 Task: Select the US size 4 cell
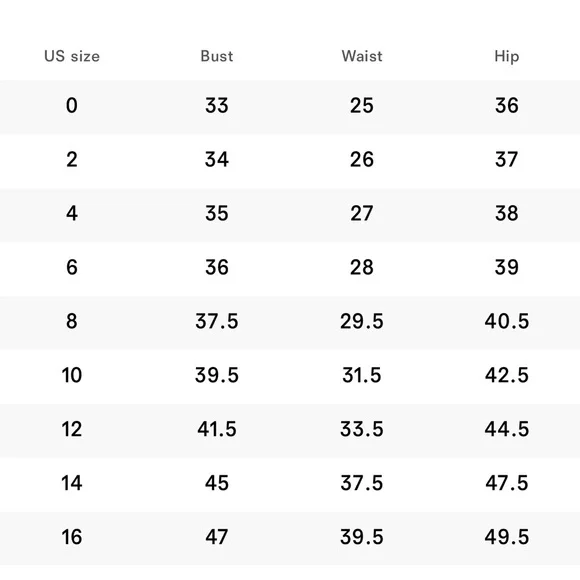(x=72, y=213)
